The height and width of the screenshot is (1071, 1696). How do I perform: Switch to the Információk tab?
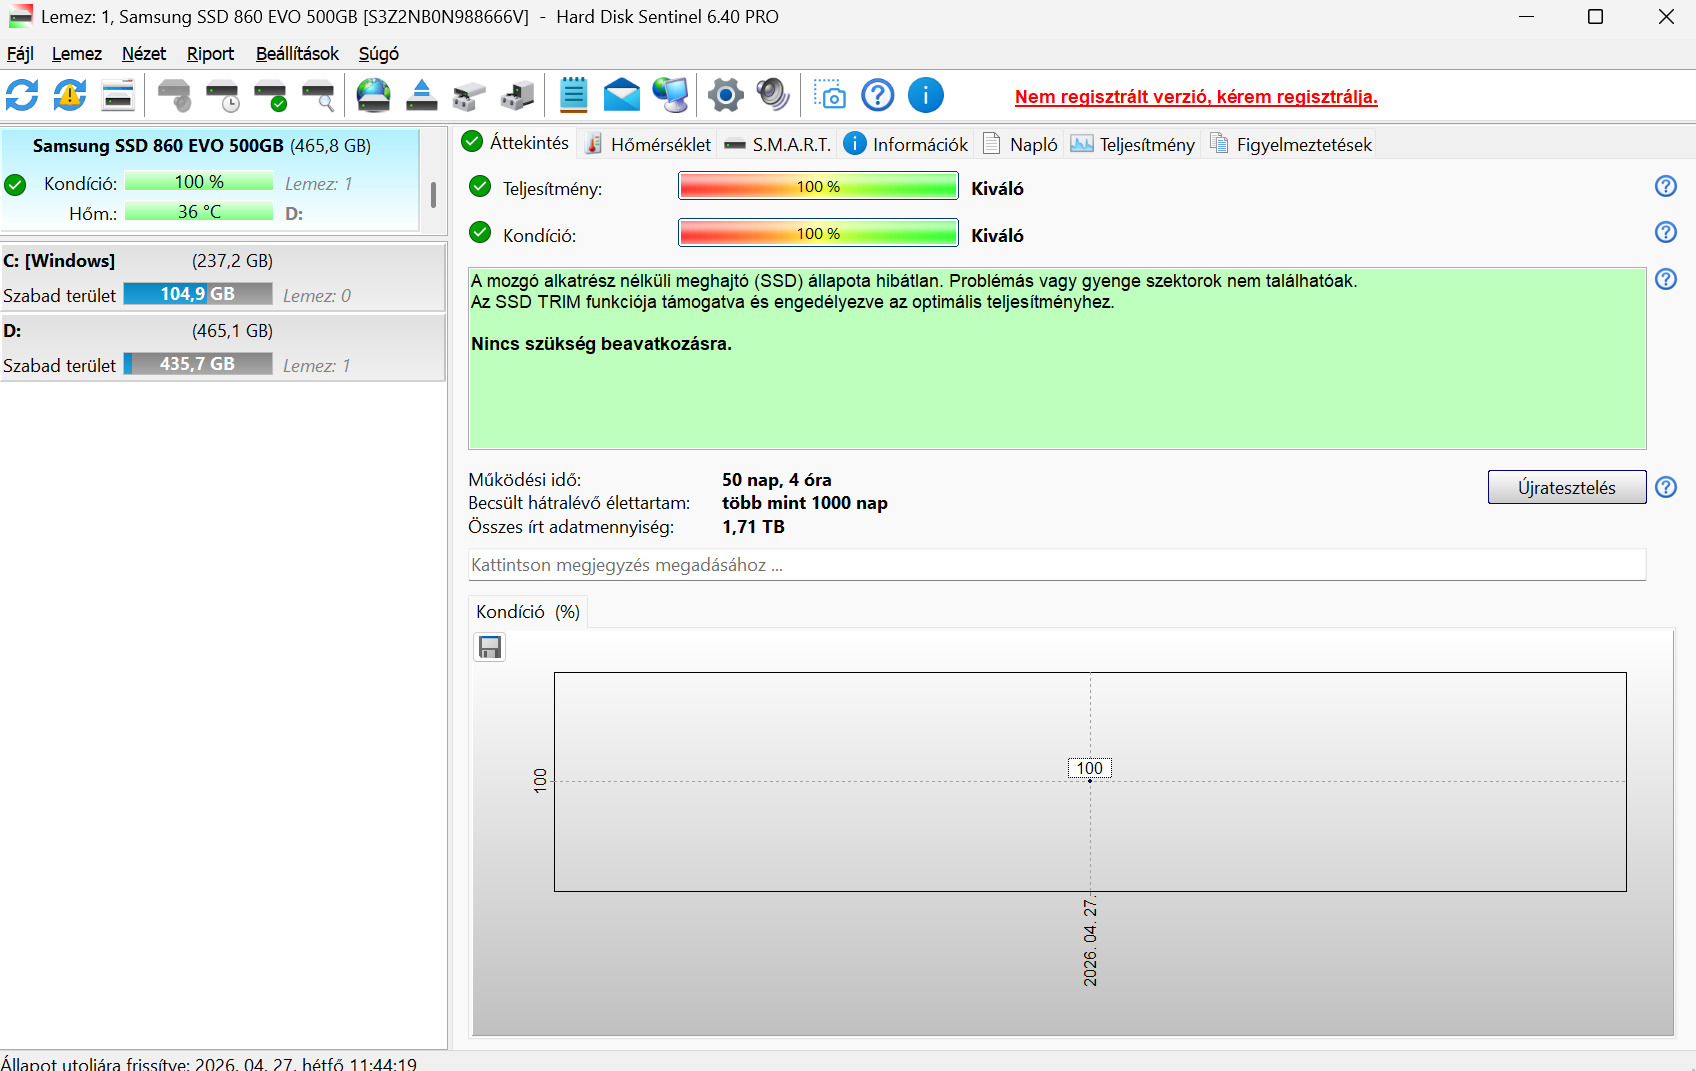tap(907, 145)
